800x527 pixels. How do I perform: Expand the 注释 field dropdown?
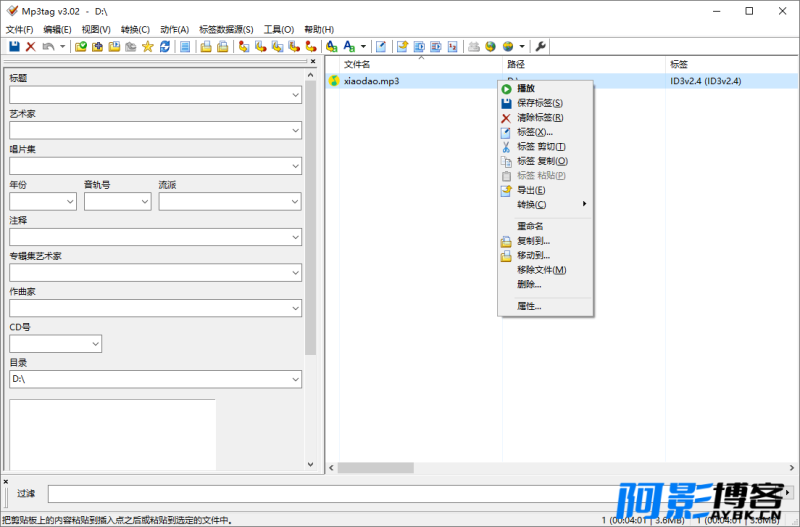tap(295, 237)
